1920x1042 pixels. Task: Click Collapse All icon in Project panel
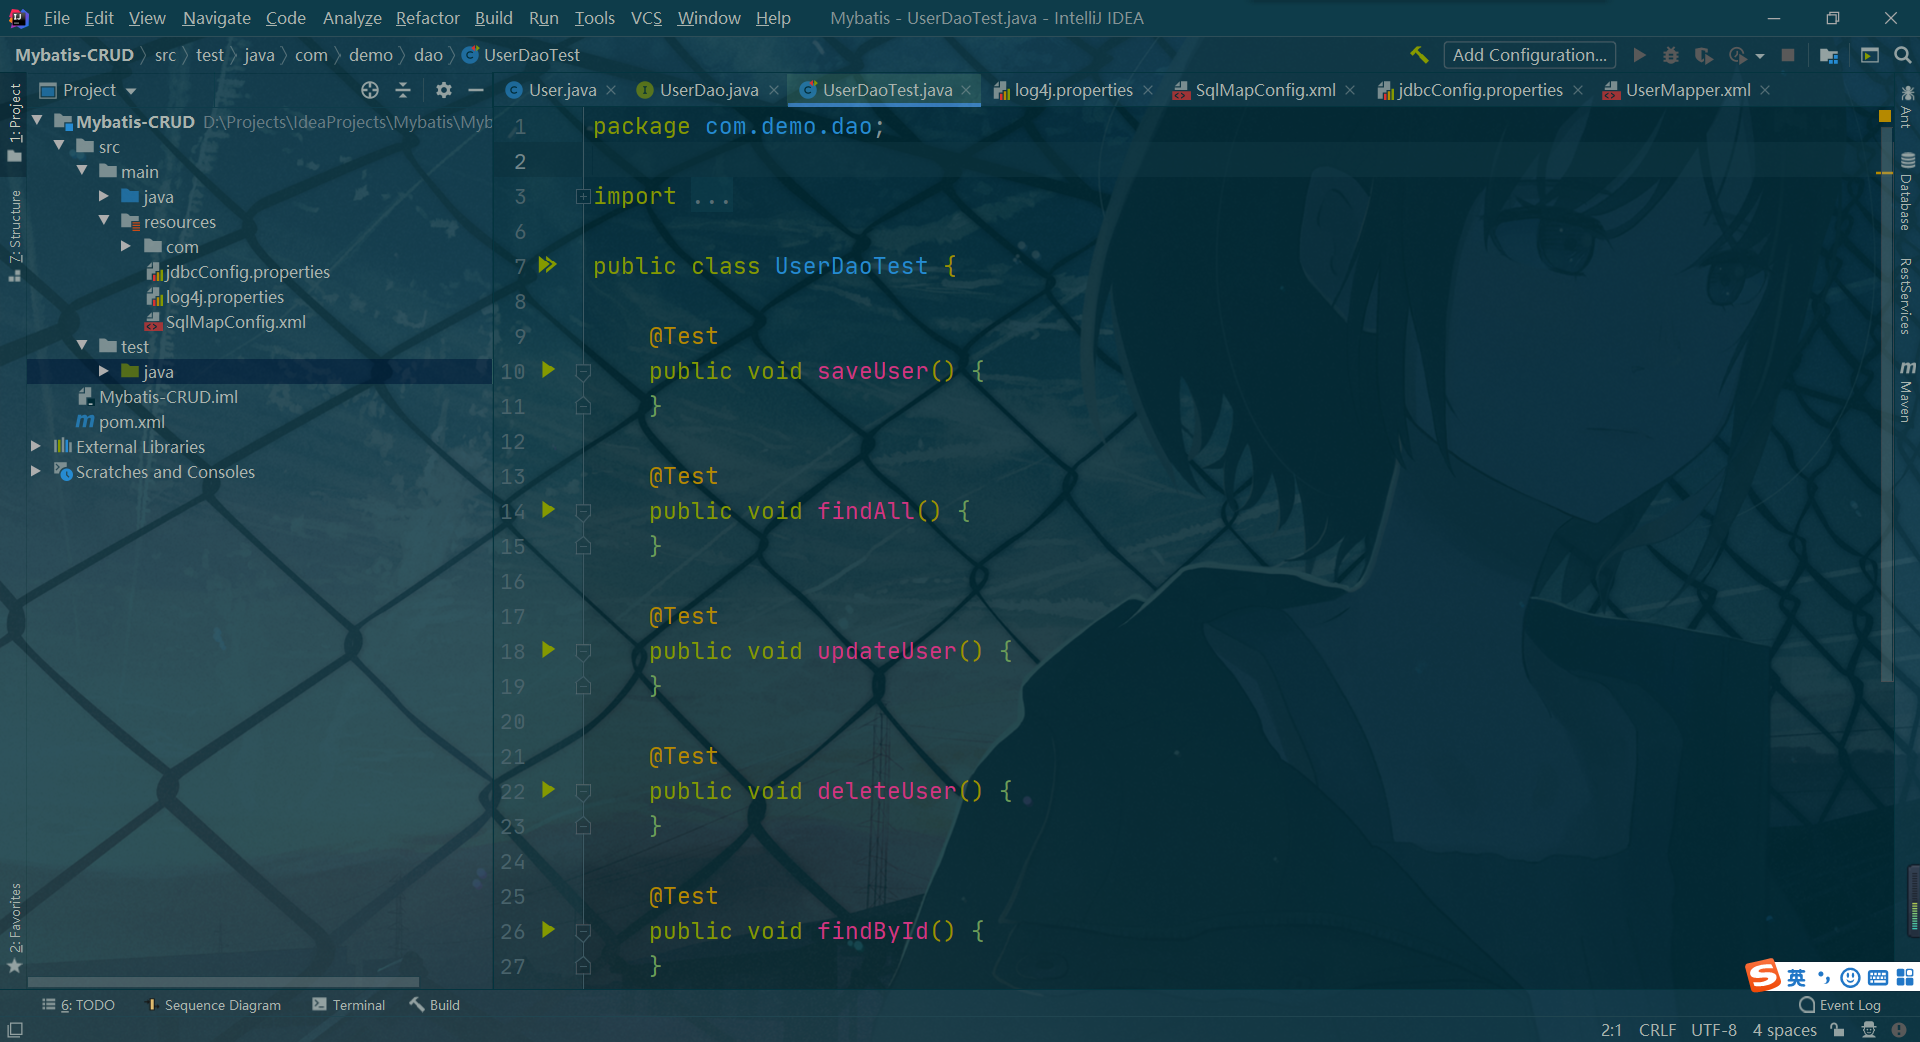click(x=403, y=90)
